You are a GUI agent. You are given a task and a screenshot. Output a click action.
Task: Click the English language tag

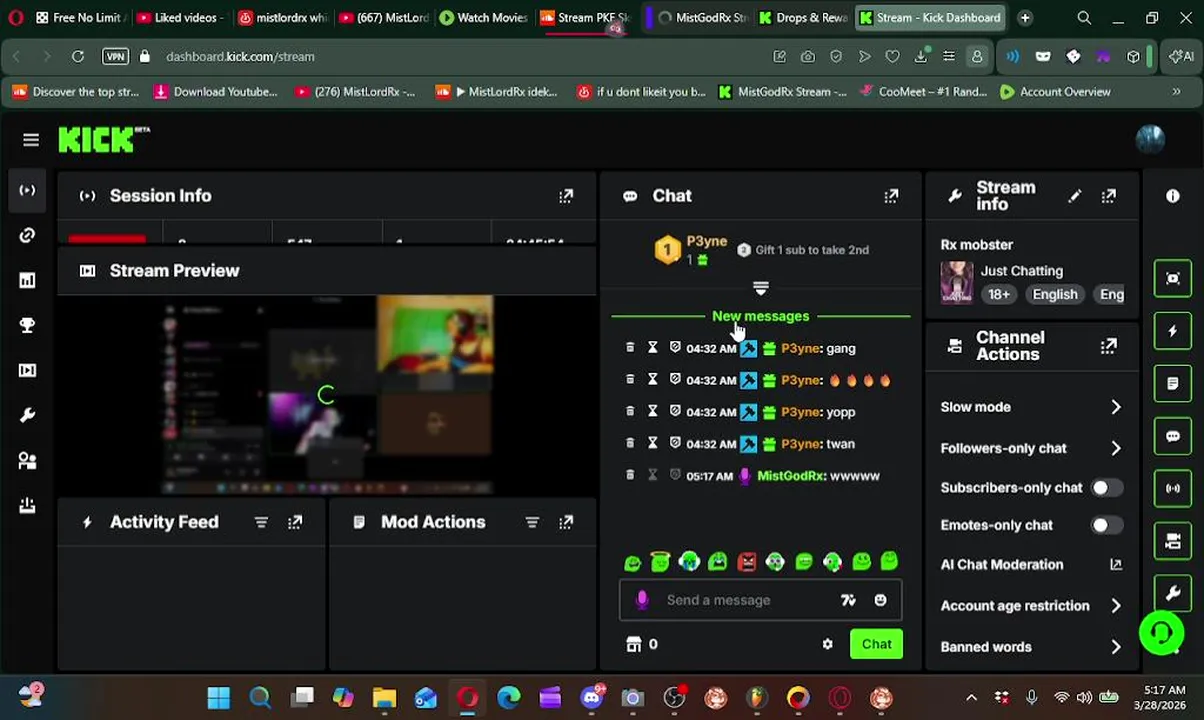[x=1055, y=294]
